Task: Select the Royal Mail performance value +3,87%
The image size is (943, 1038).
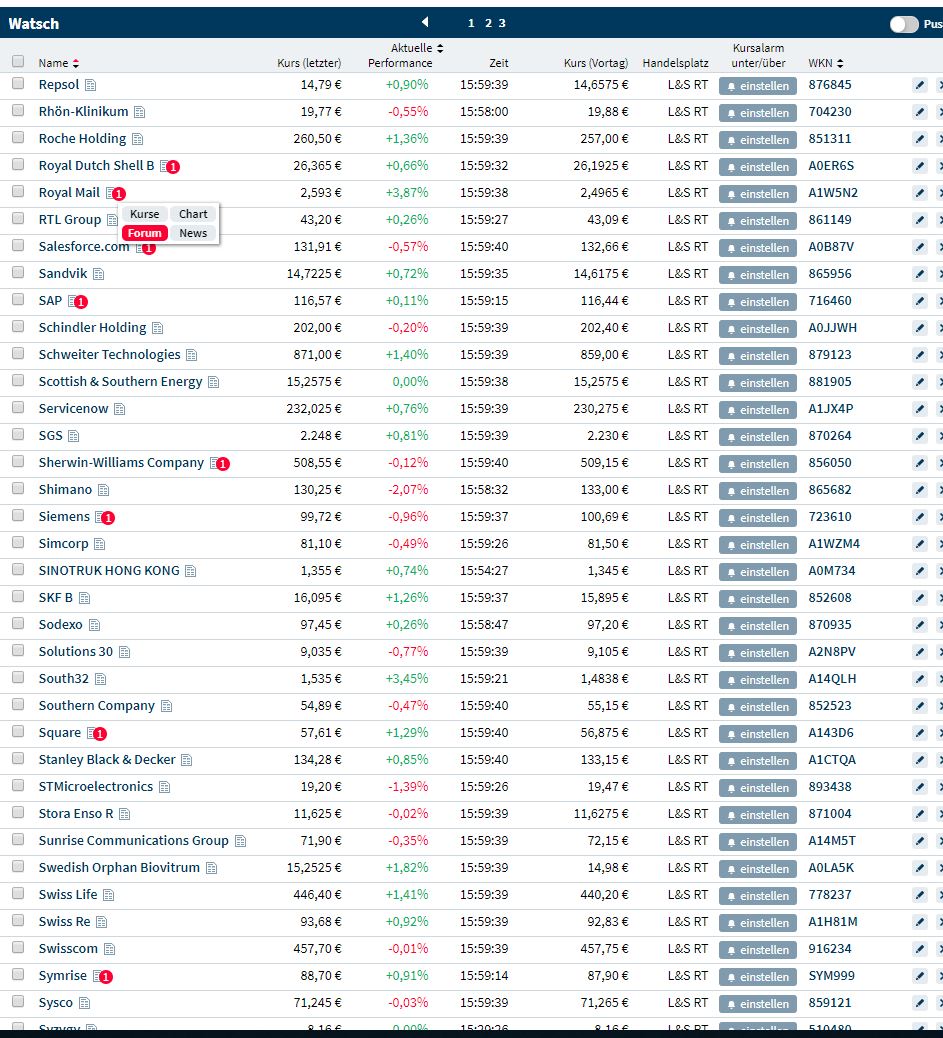Action: [407, 193]
